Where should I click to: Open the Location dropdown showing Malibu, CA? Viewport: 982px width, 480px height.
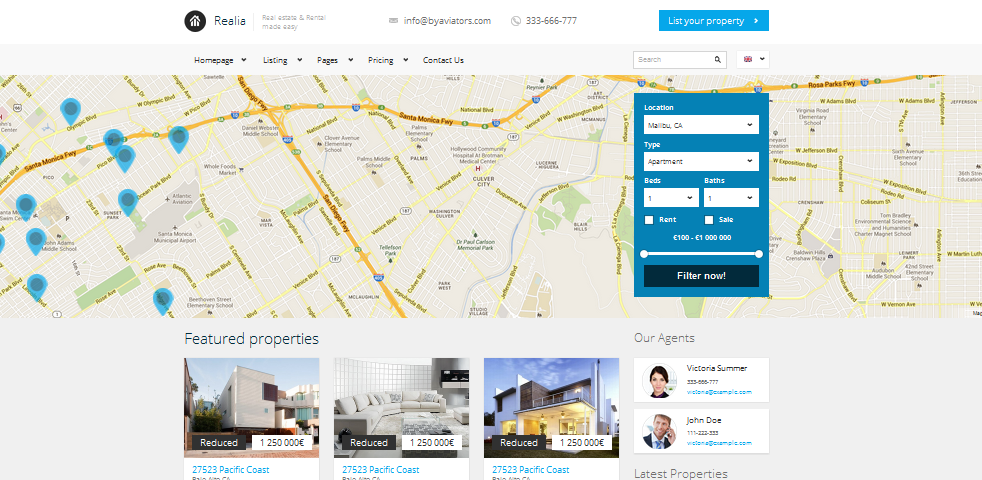pyautogui.click(x=701, y=125)
